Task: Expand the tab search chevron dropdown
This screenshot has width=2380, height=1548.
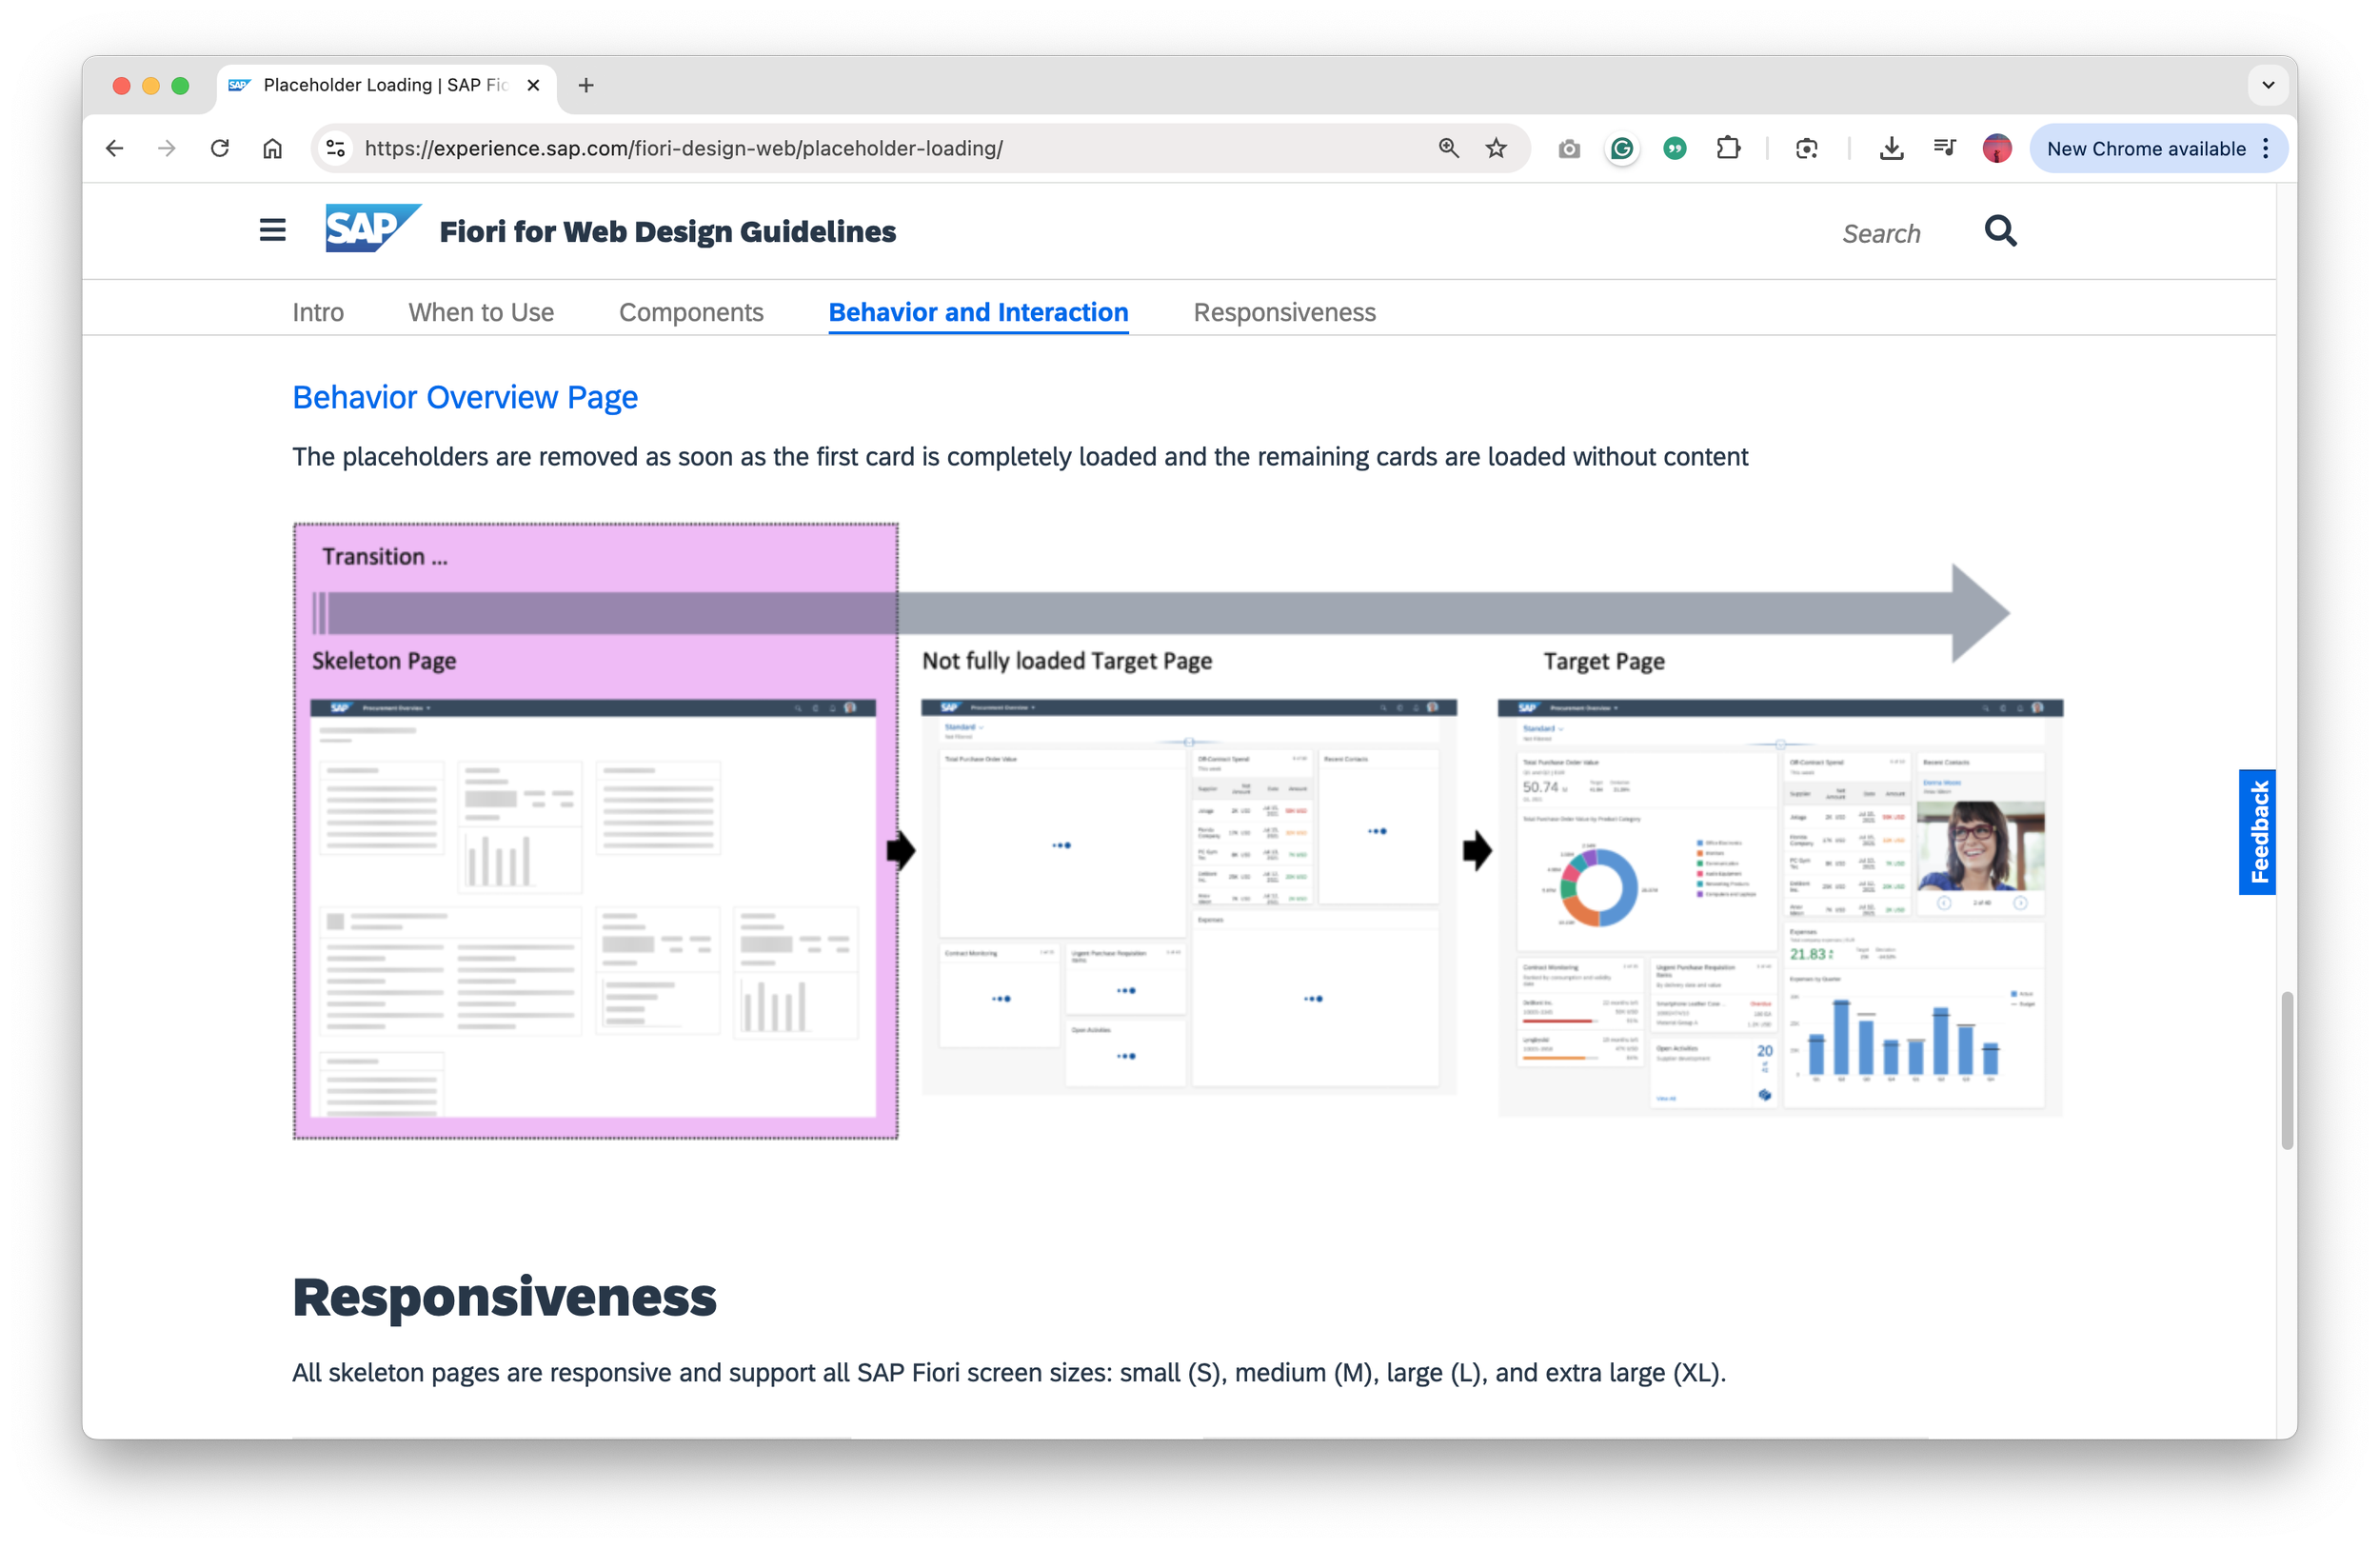Action: tap(2268, 85)
